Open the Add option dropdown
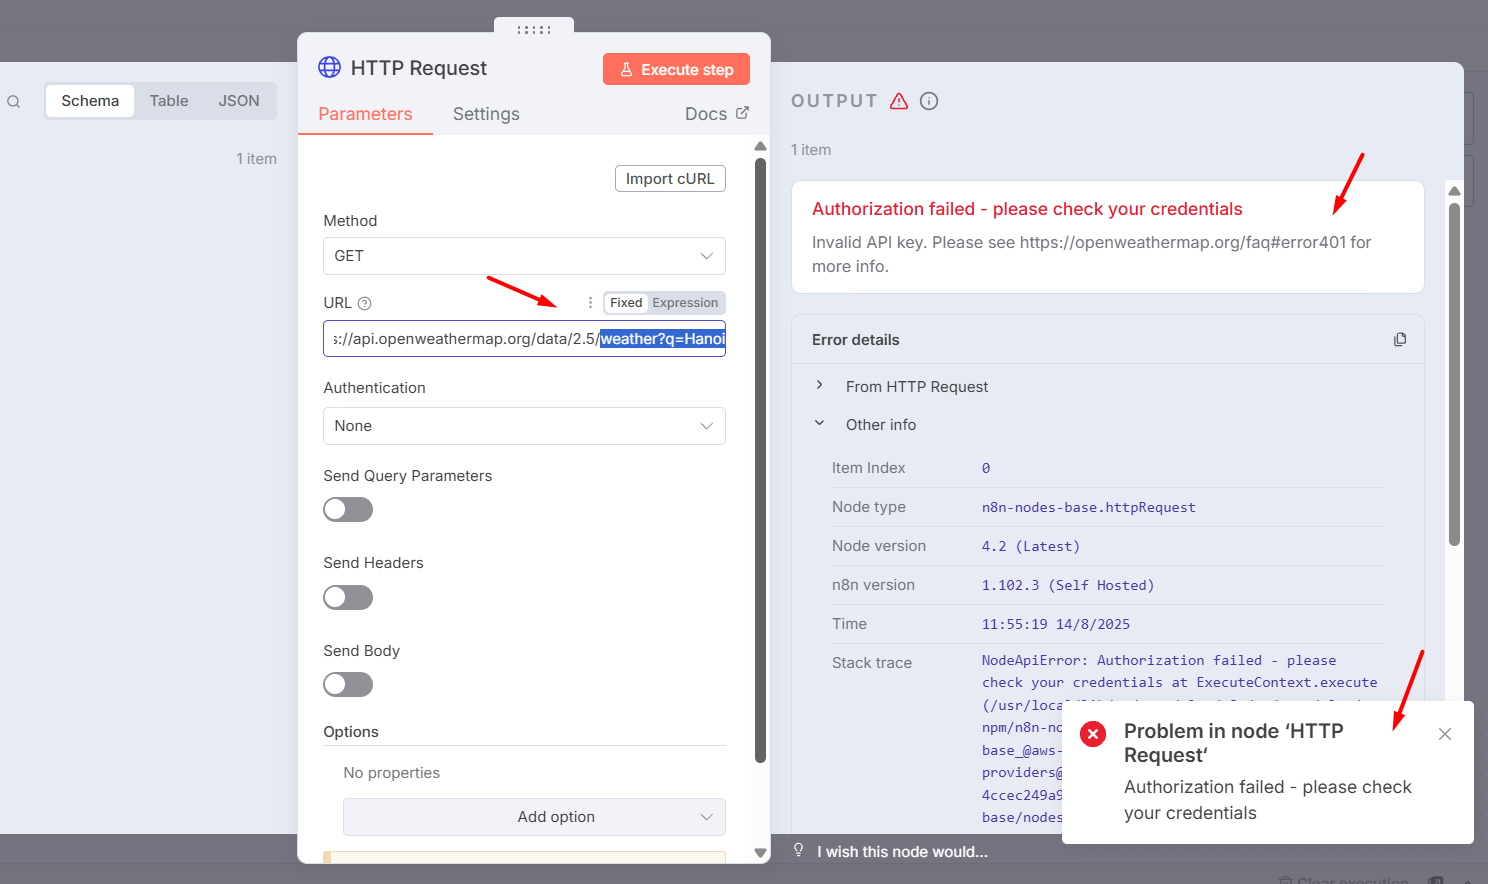The height and width of the screenshot is (884, 1488). coord(534,817)
